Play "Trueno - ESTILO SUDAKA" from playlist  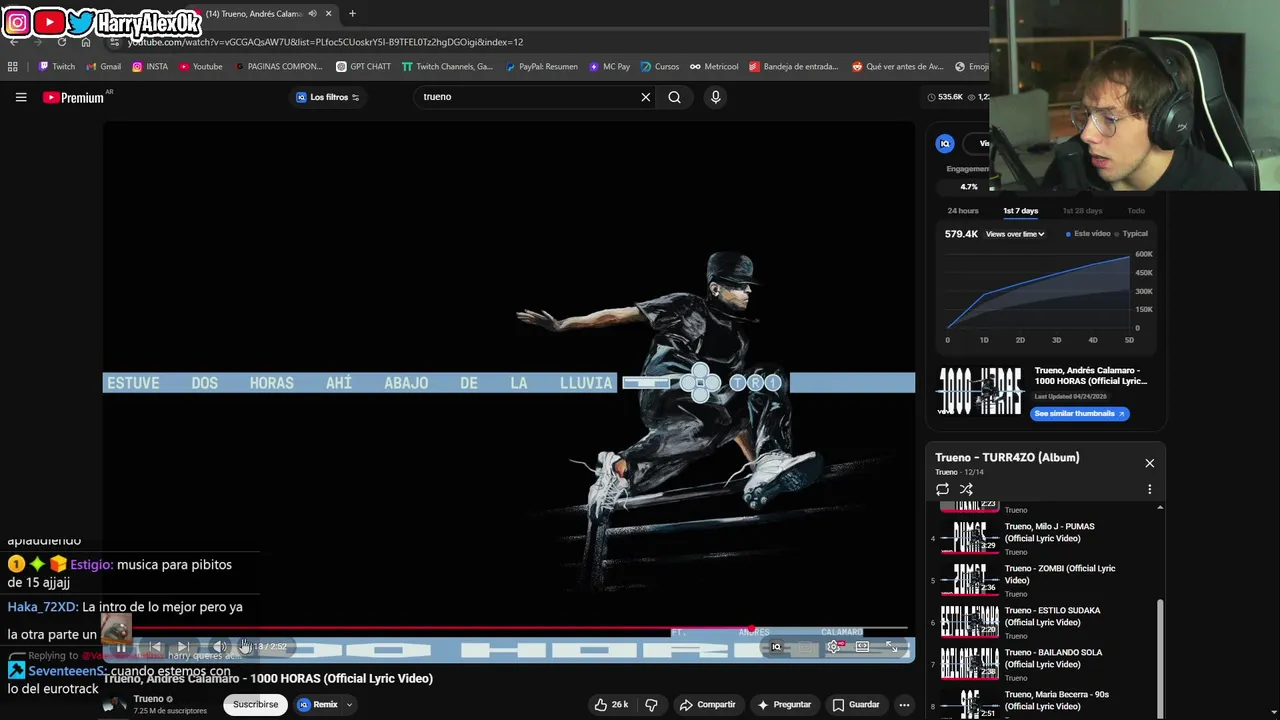pos(1043,622)
